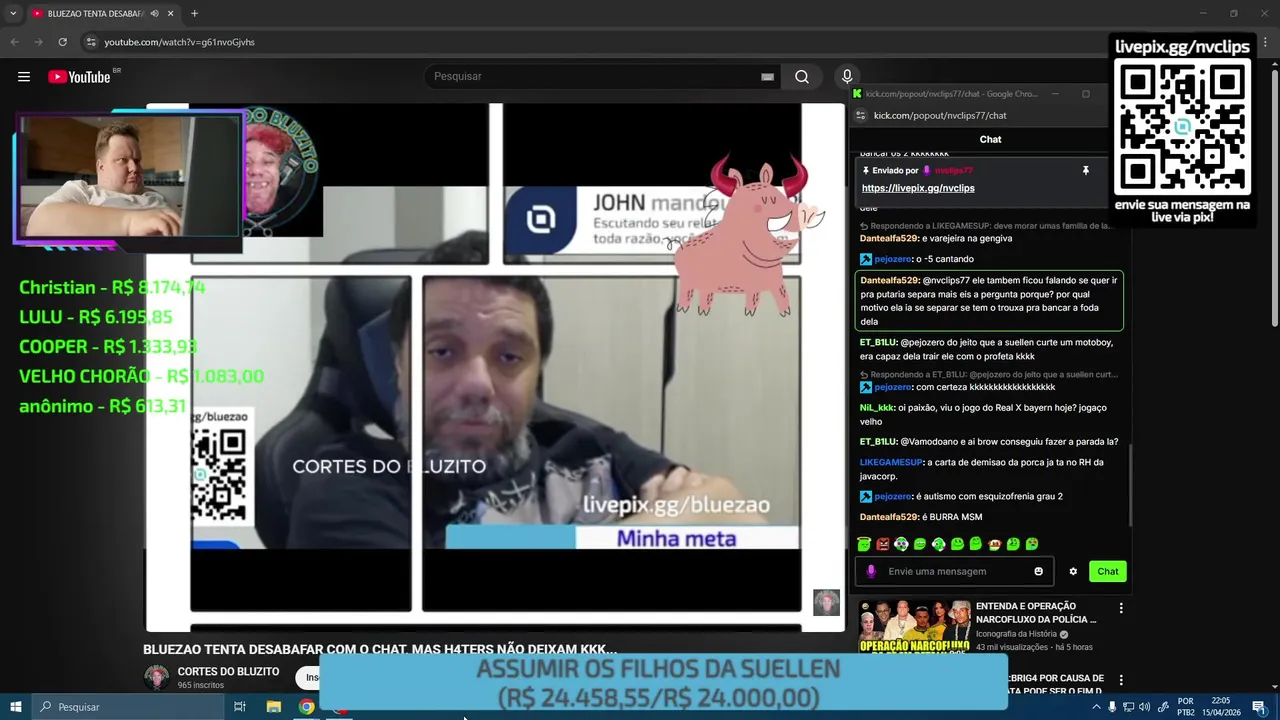The width and height of the screenshot is (1280, 720).
Task: Open CORTES DO BLUZITO channel name
Action: [228, 672]
